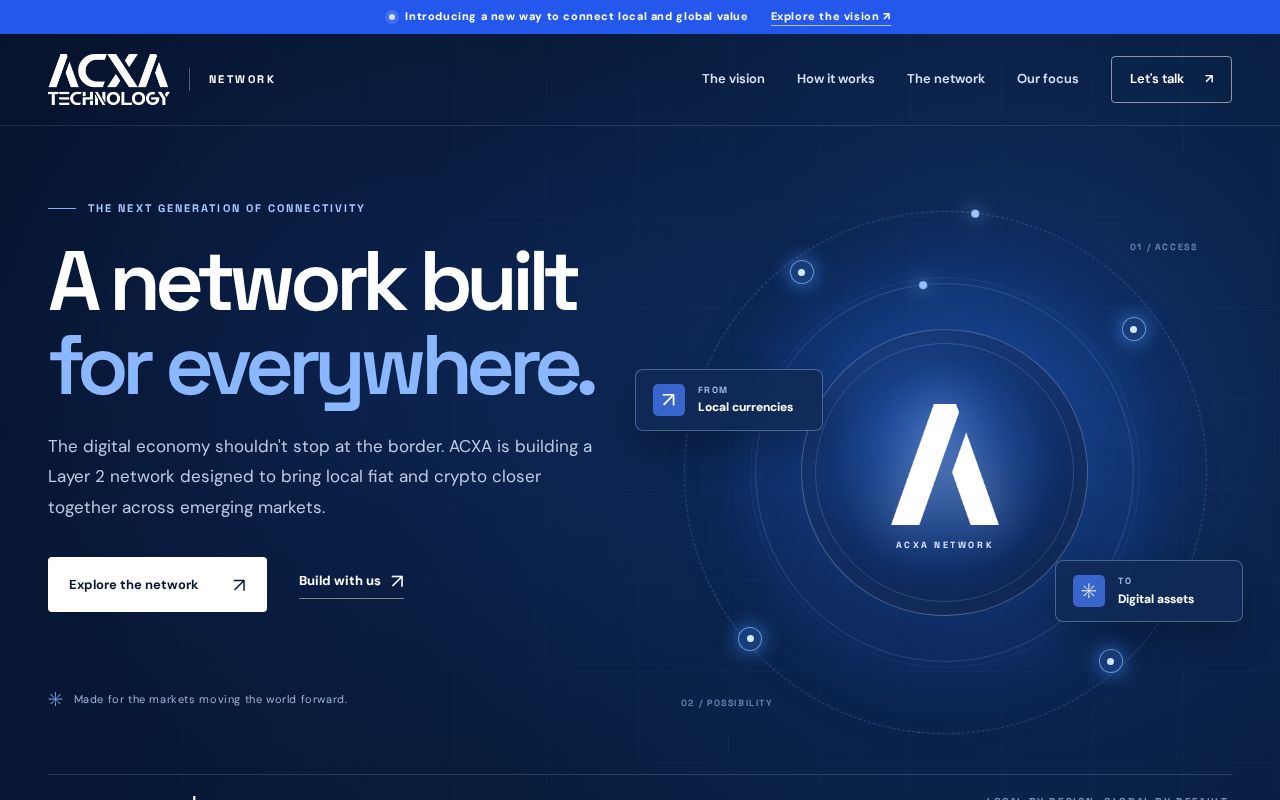Click the arrow icon in Let's talk
The height and width of the screenshot is (800, 1280).
pyautogui.click(x=1209, y=79)
